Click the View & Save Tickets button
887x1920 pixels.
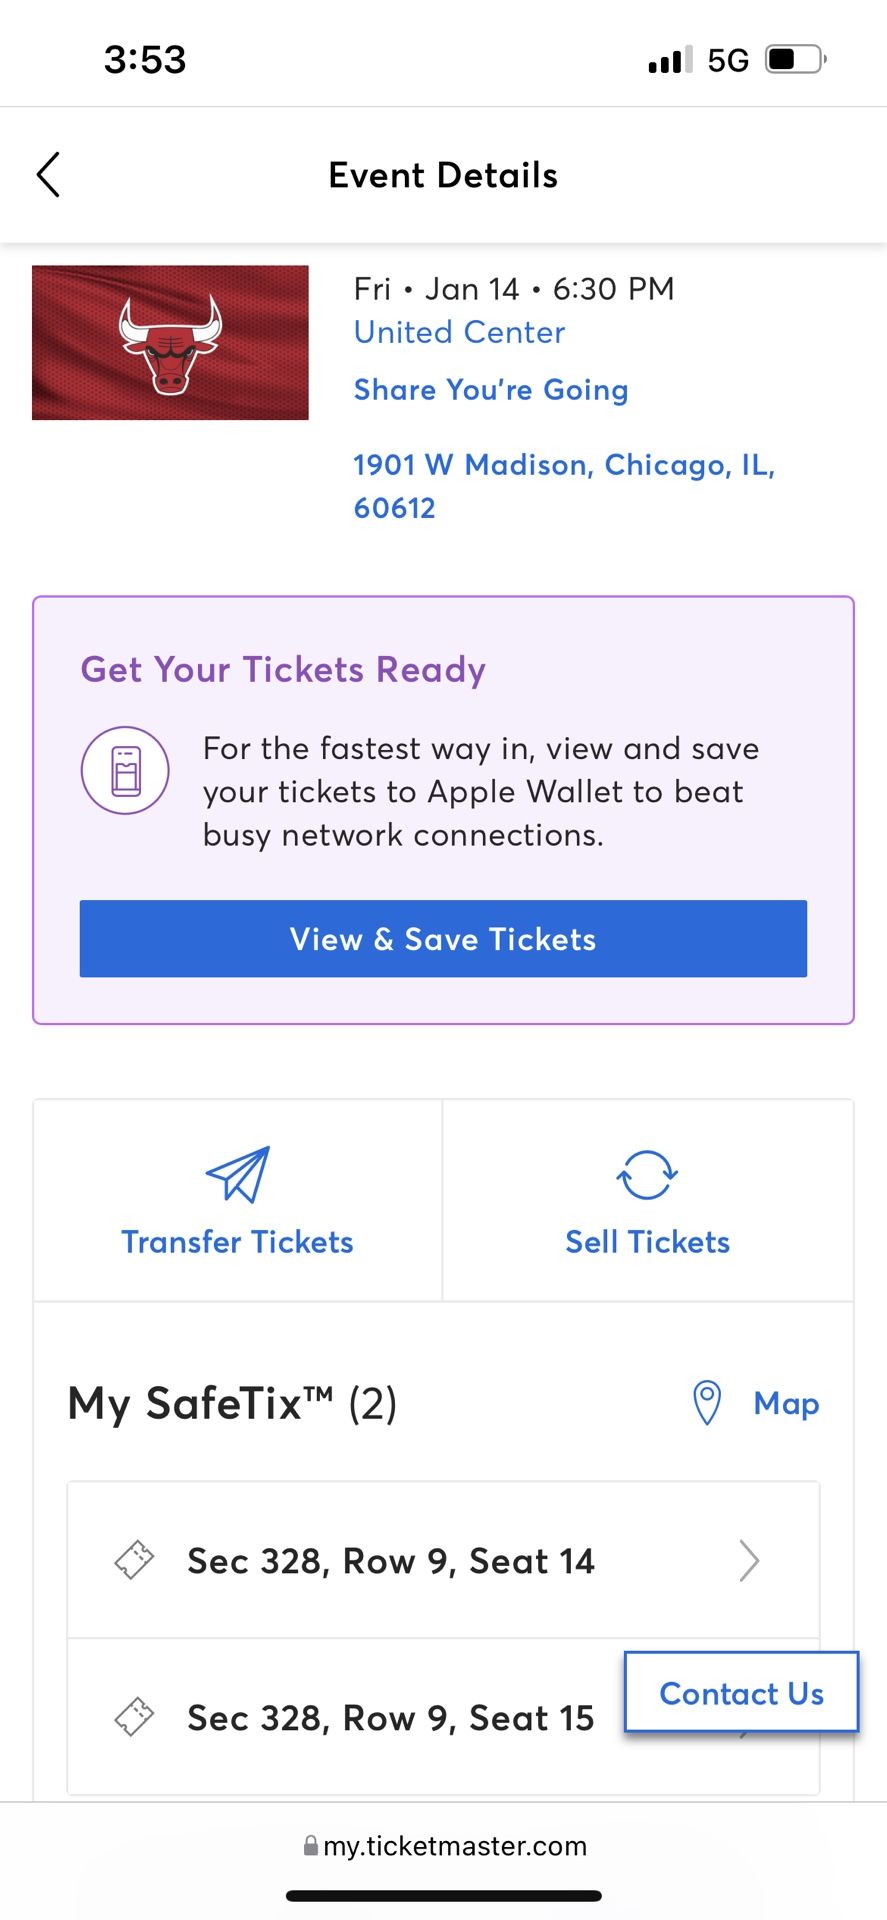[x=443, y=938]
